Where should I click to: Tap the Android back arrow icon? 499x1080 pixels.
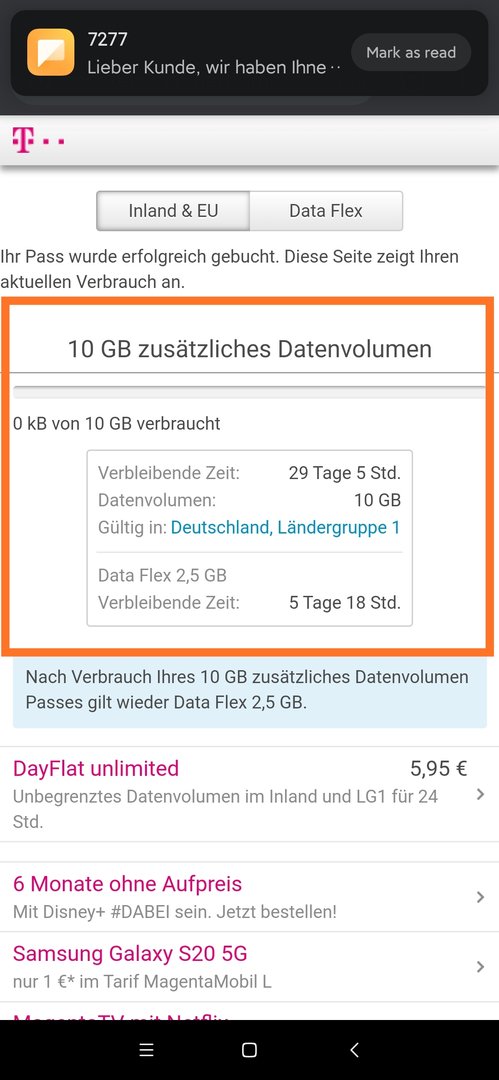click(354, 1050)
